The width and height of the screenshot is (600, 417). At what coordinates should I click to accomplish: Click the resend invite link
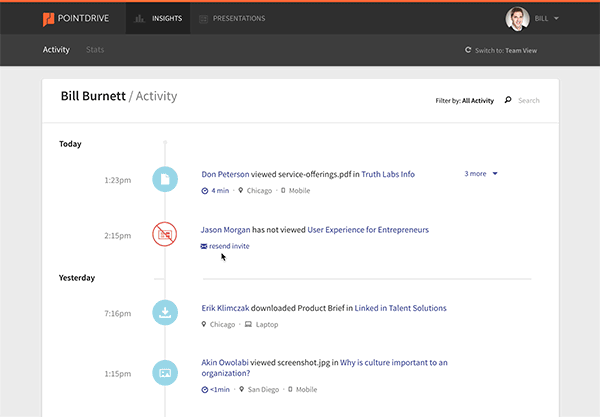click(230, 245)
